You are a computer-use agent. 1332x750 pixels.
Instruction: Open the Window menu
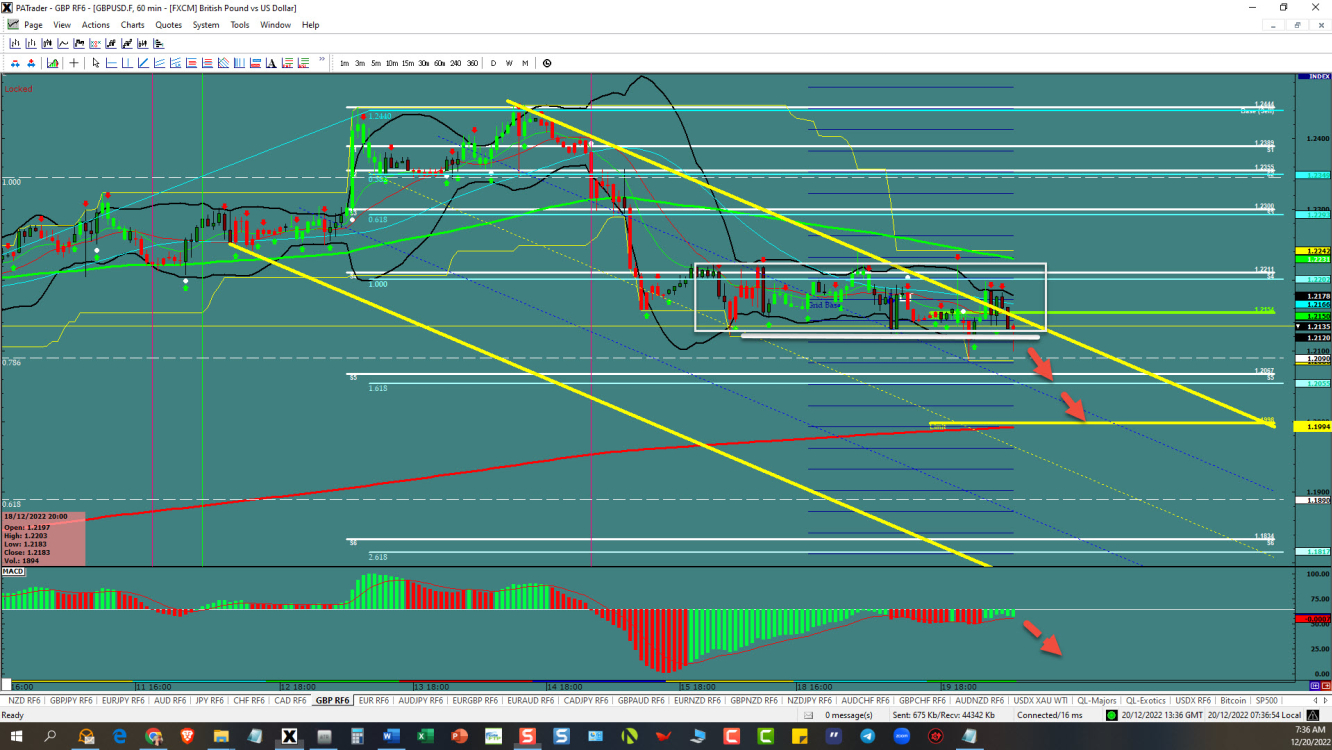click(275, 25)
